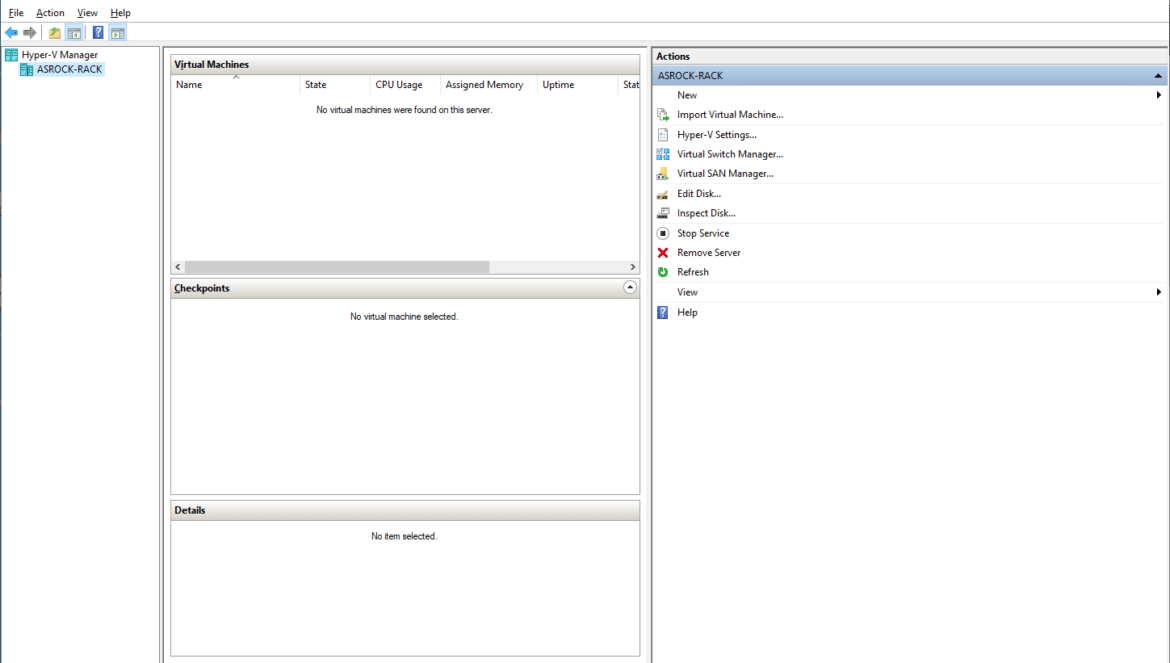Click the Virtual Machines pane header
1170x663 pixels.
click(405, 65)
